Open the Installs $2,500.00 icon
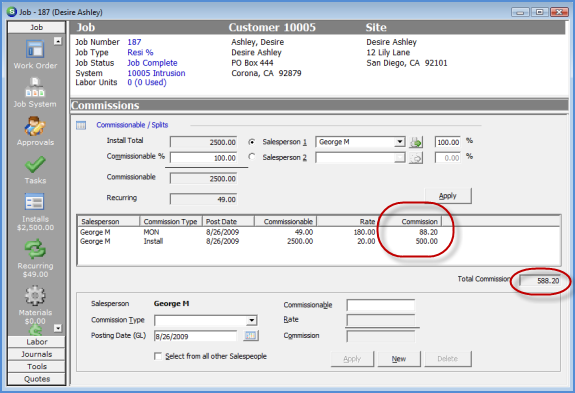The height and width of the screenshot is (393, 575). point(34,202)
